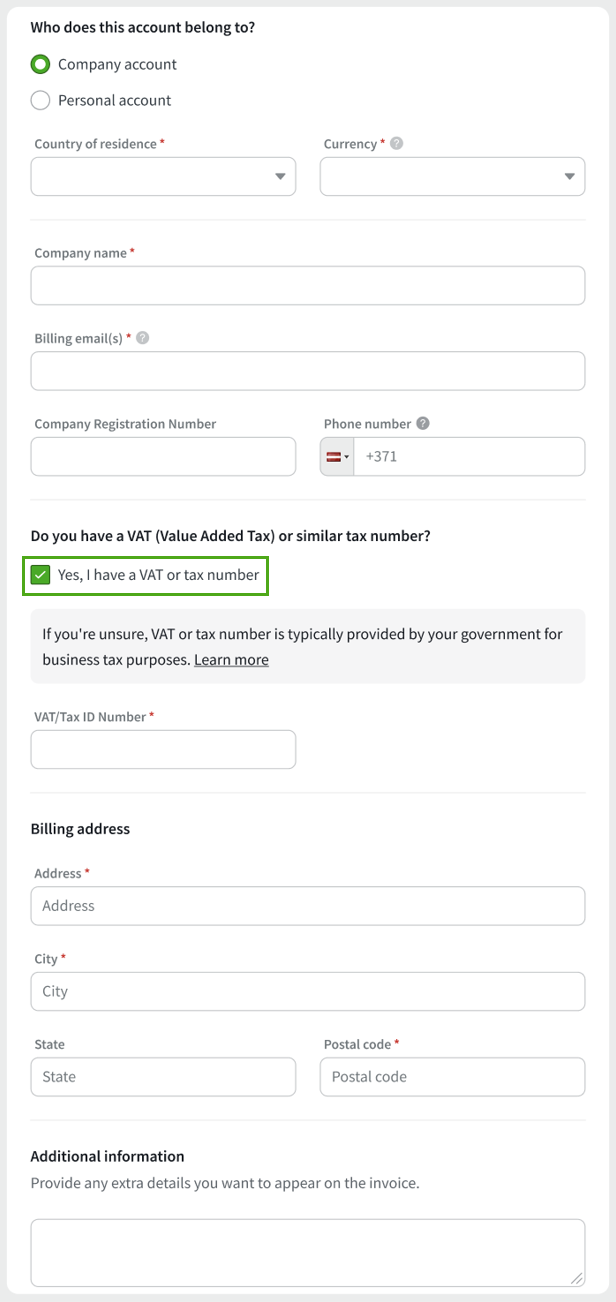This screenshot has width=616, height=1302.
Task: Click the phone number field showing +371
Action: 469,456
